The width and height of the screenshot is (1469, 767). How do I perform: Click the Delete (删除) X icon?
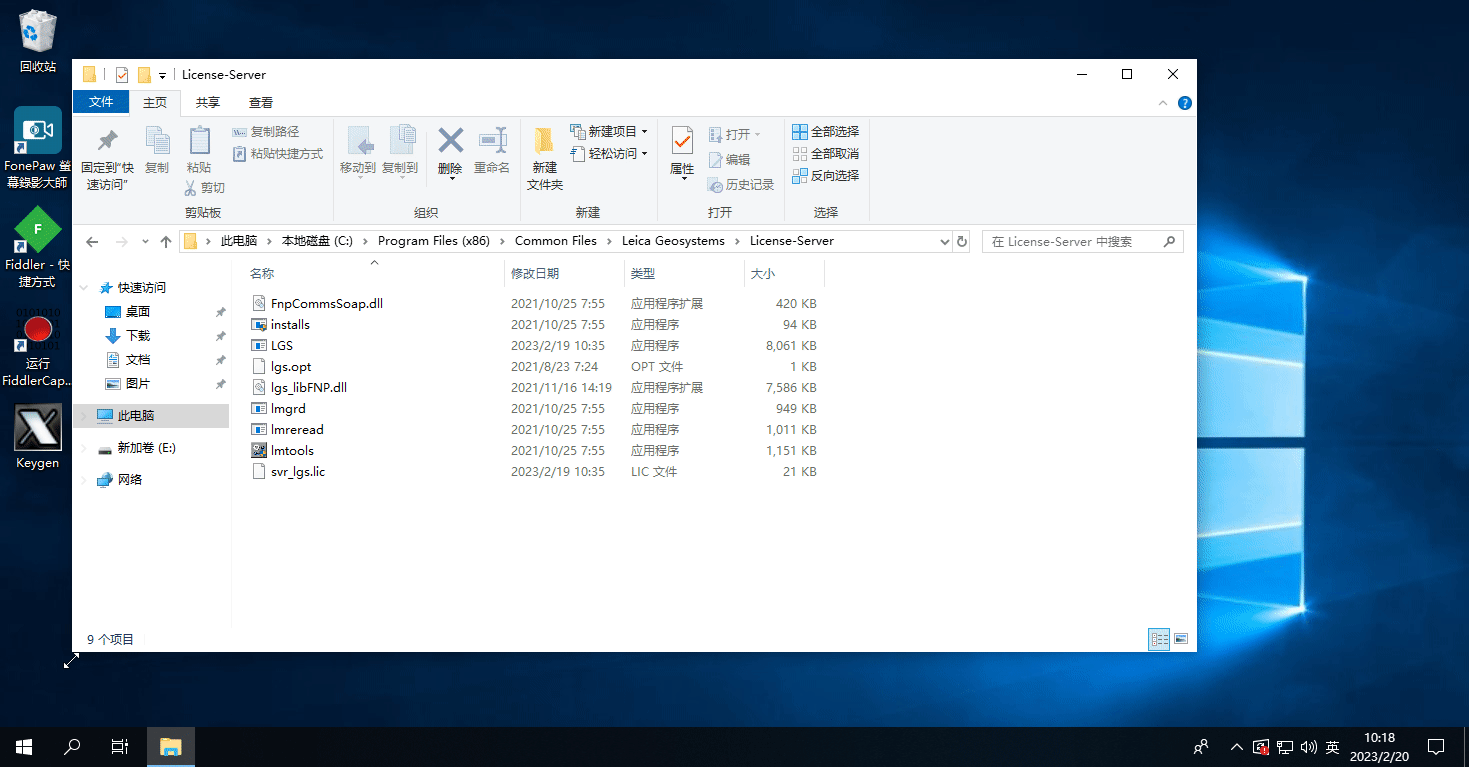(x=451, y=140)
